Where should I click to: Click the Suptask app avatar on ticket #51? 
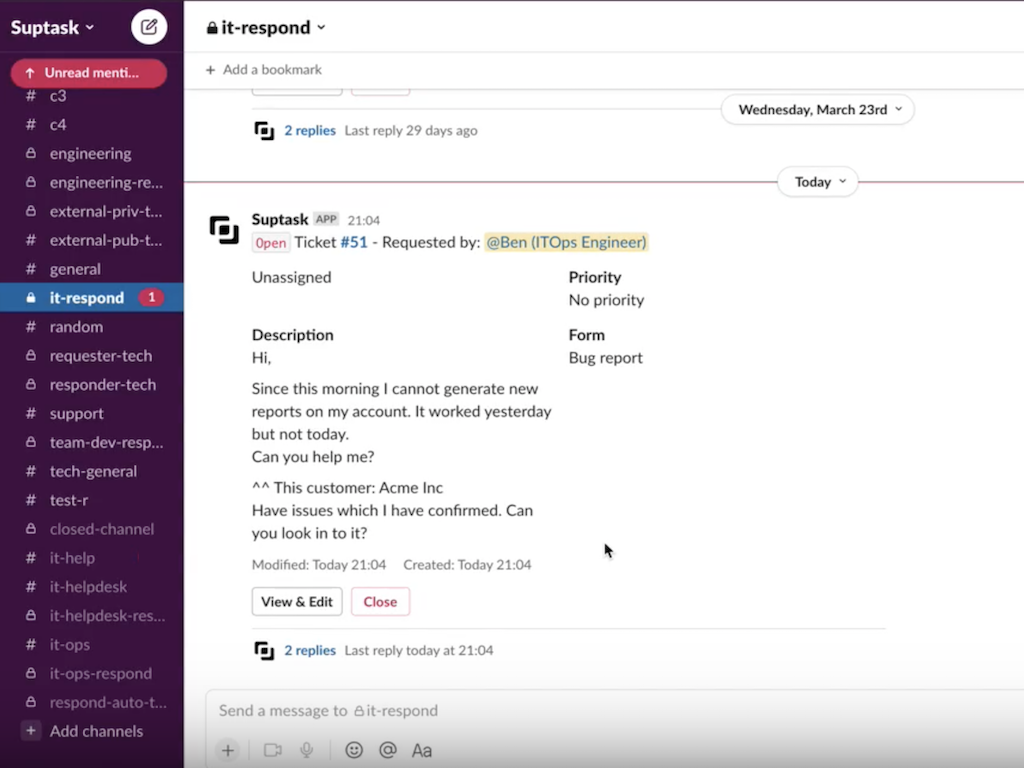(224, 230)
